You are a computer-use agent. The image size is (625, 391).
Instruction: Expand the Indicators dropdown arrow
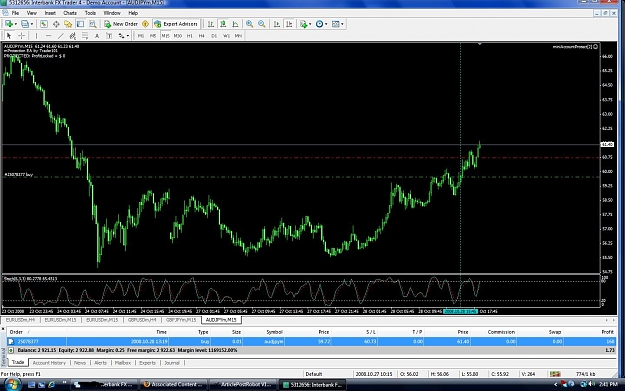pyautogui.click(x=310, y=24)
